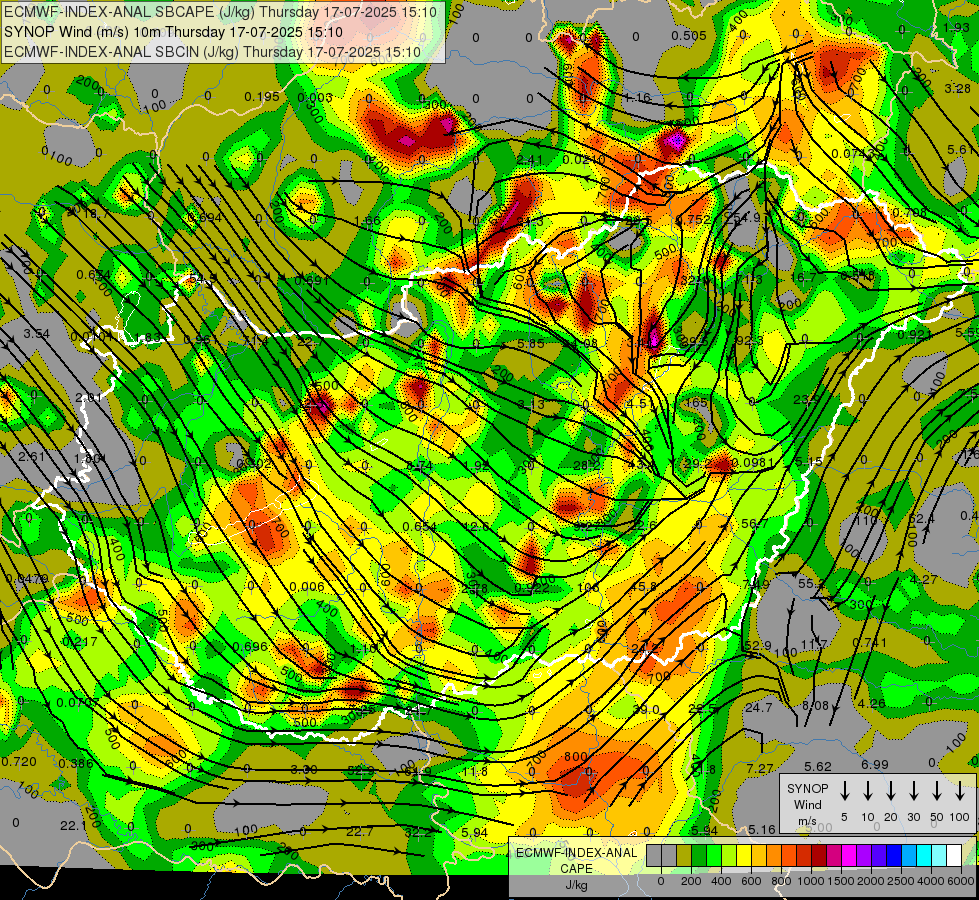Click the 5 m/s wind arrow in legend
The height and width of the screenshot is (900, 979).
[x=844, y=791]
